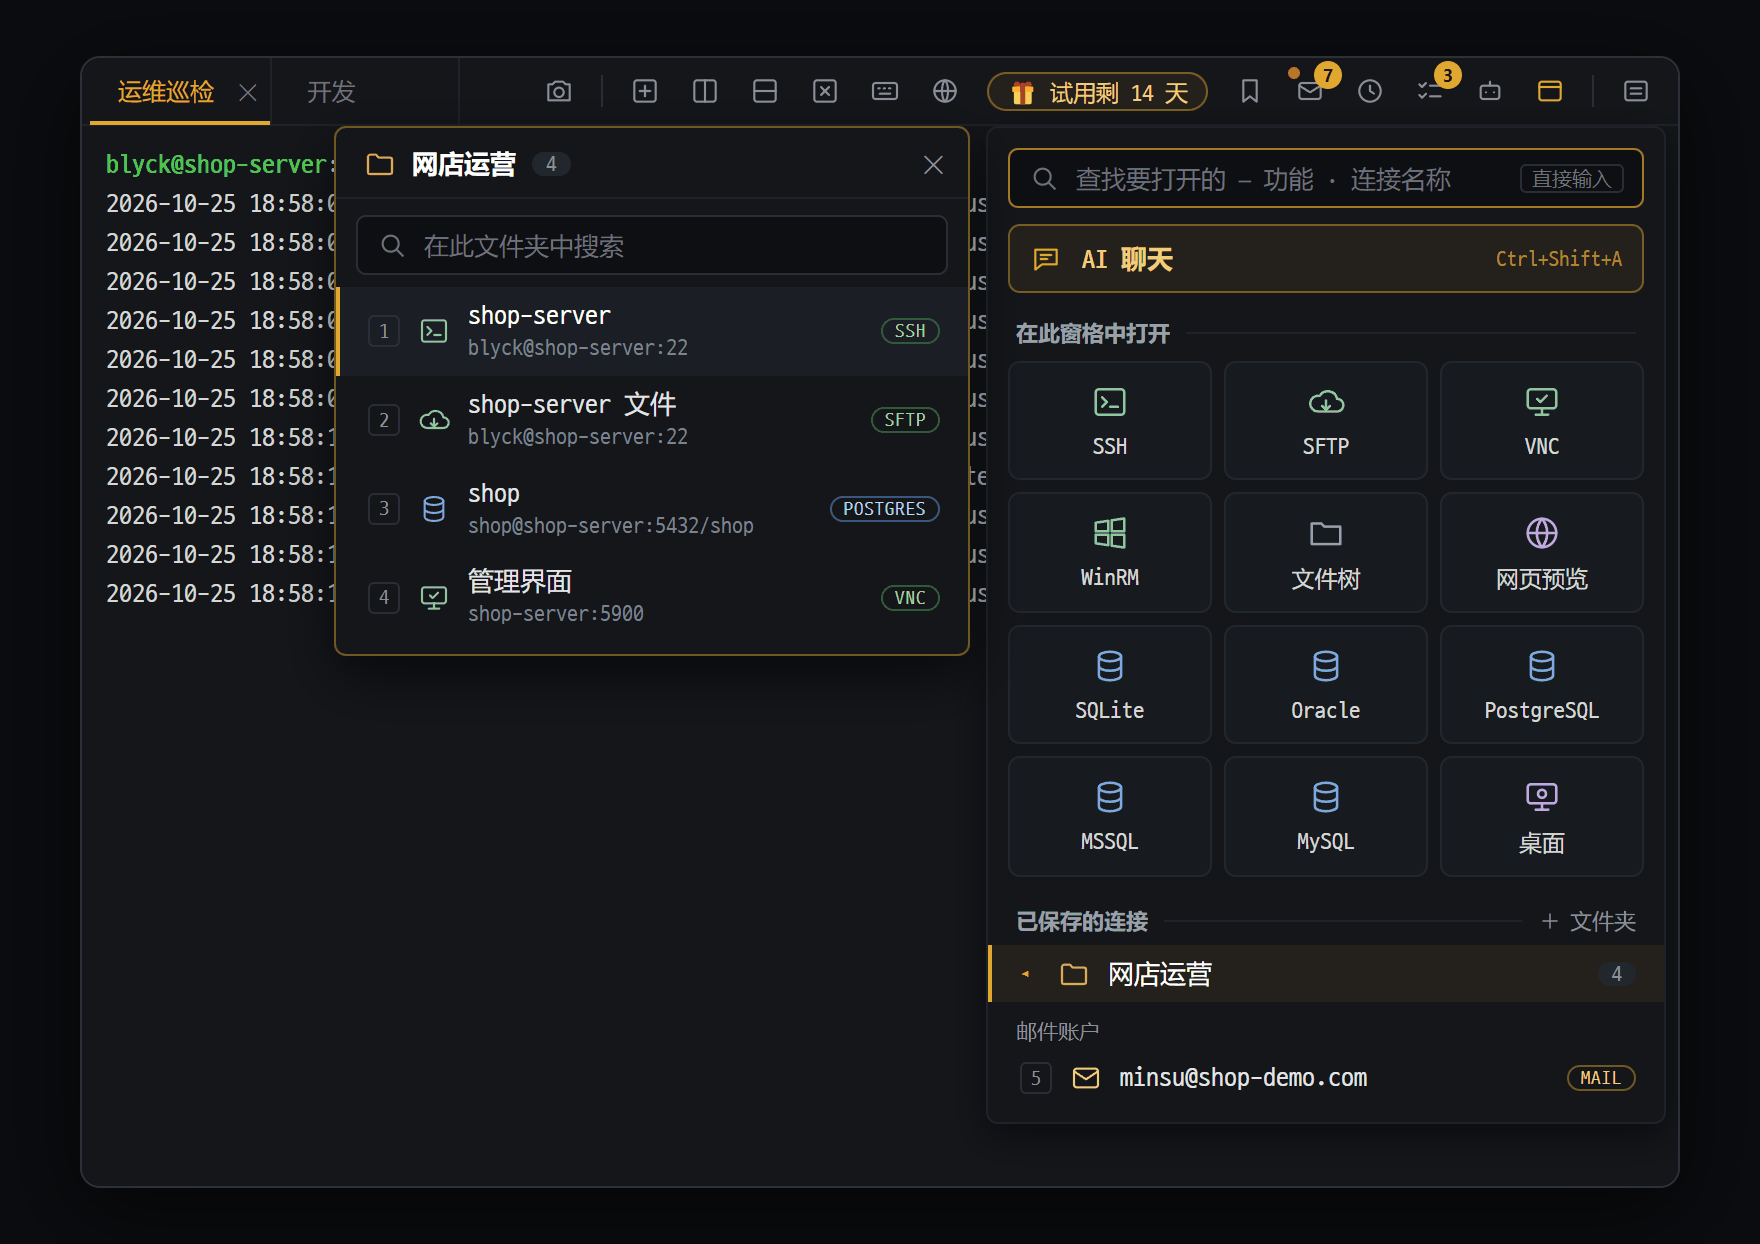Image resolution: width=1760 pixels, height=1244 pixels.
Task: Open AI 聊天
Action: (x=1326, y=259)
